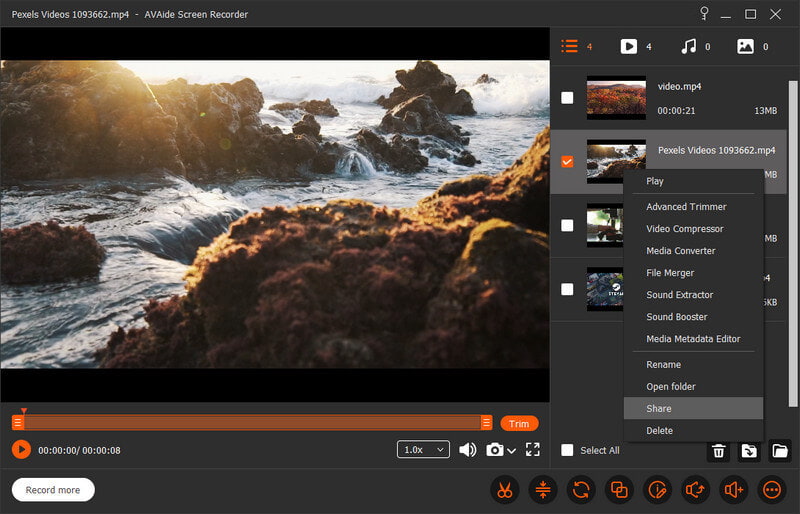This screenshot has height=514, width=800.
Task: Select Sound Booster menu entry
Action: (693, 316)
